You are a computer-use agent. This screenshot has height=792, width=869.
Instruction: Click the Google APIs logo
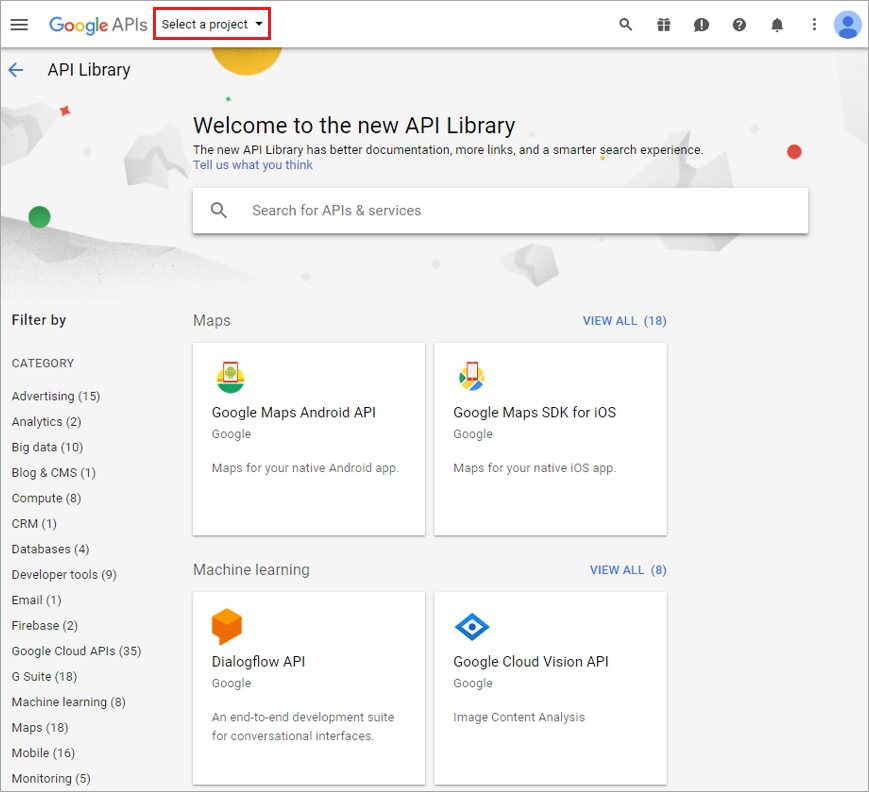[98, 24]
